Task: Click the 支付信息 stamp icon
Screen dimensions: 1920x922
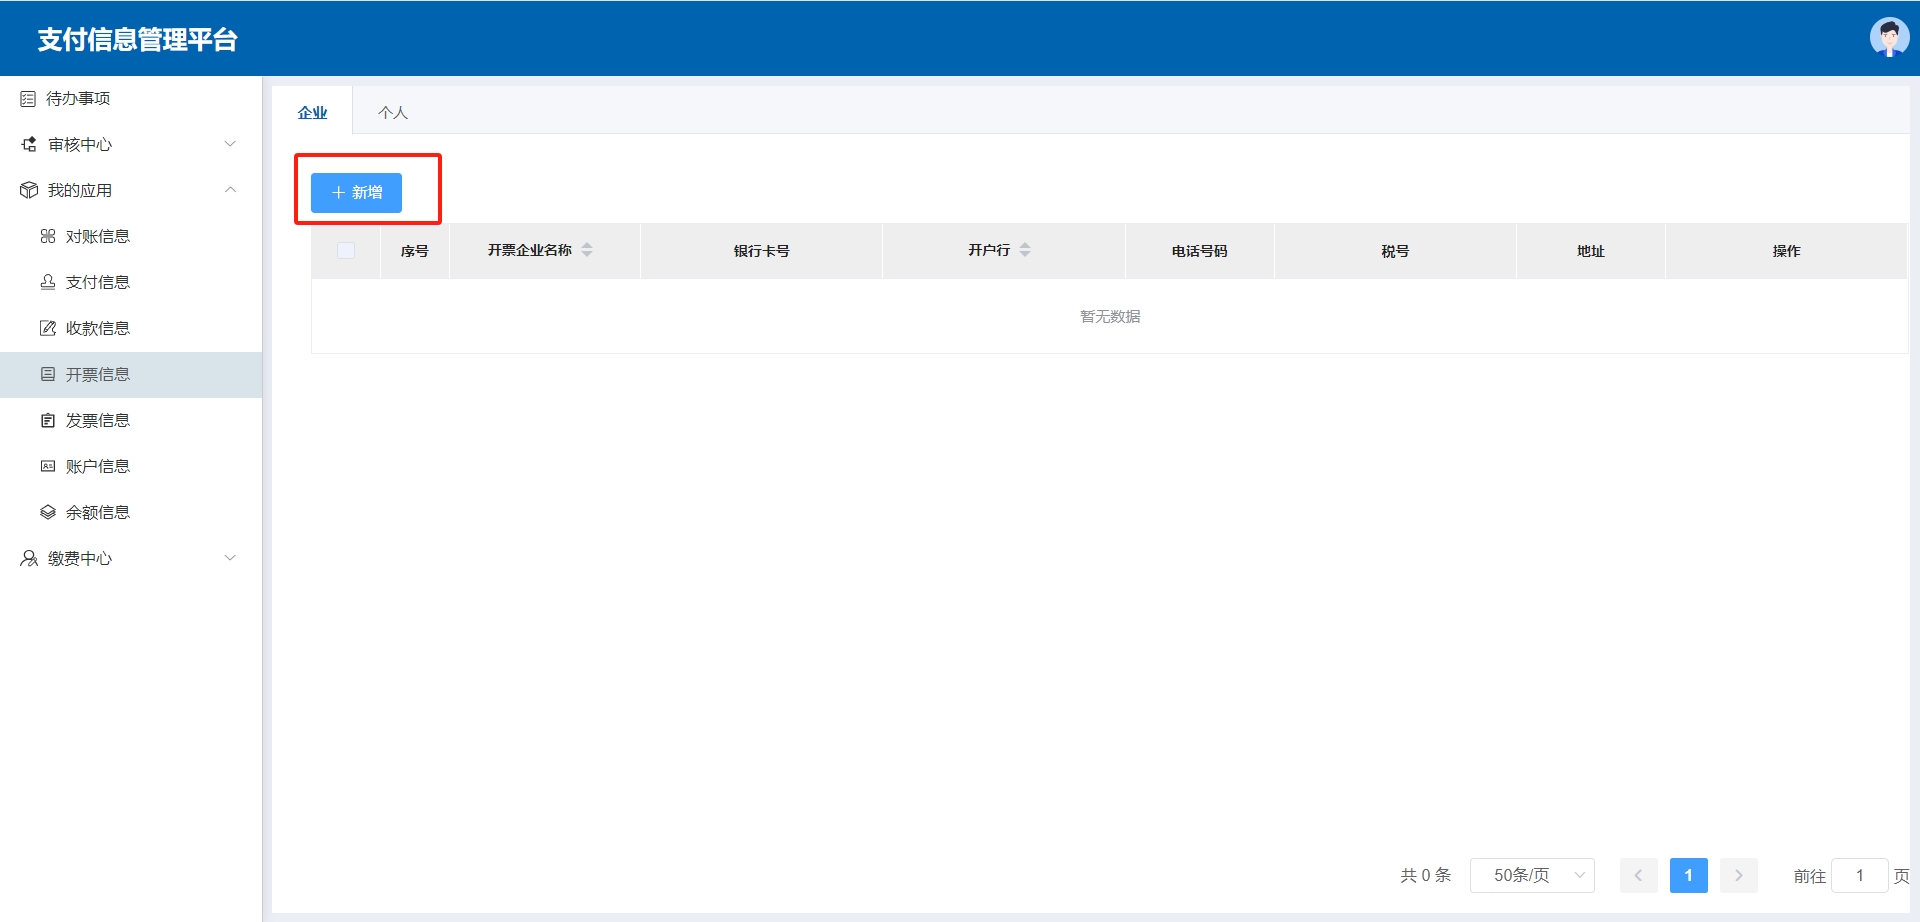Action: pos(48,283)
